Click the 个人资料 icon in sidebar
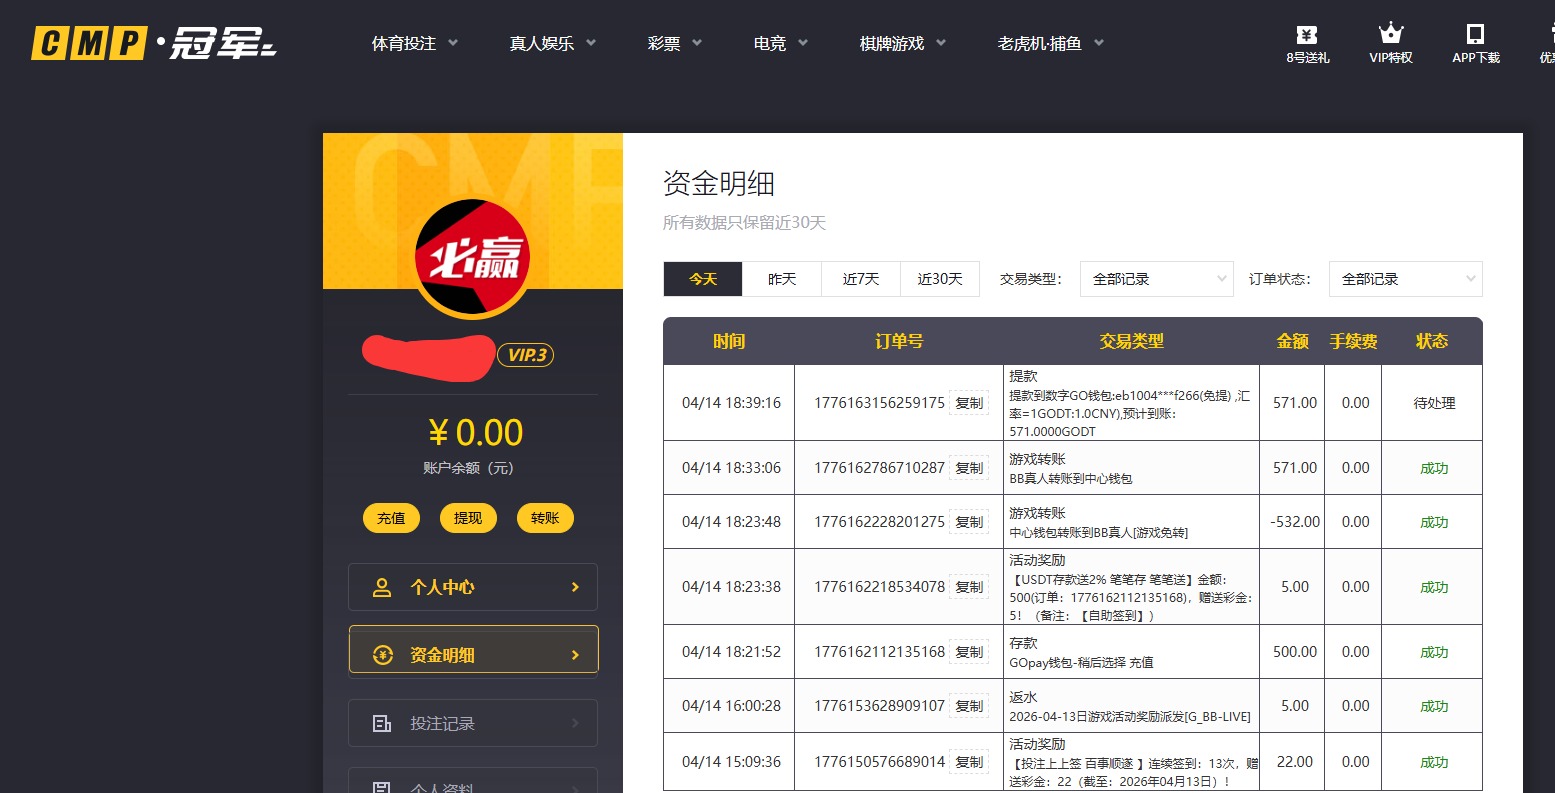The width and height of the screenshot is (1555, 793). point(381,786)
